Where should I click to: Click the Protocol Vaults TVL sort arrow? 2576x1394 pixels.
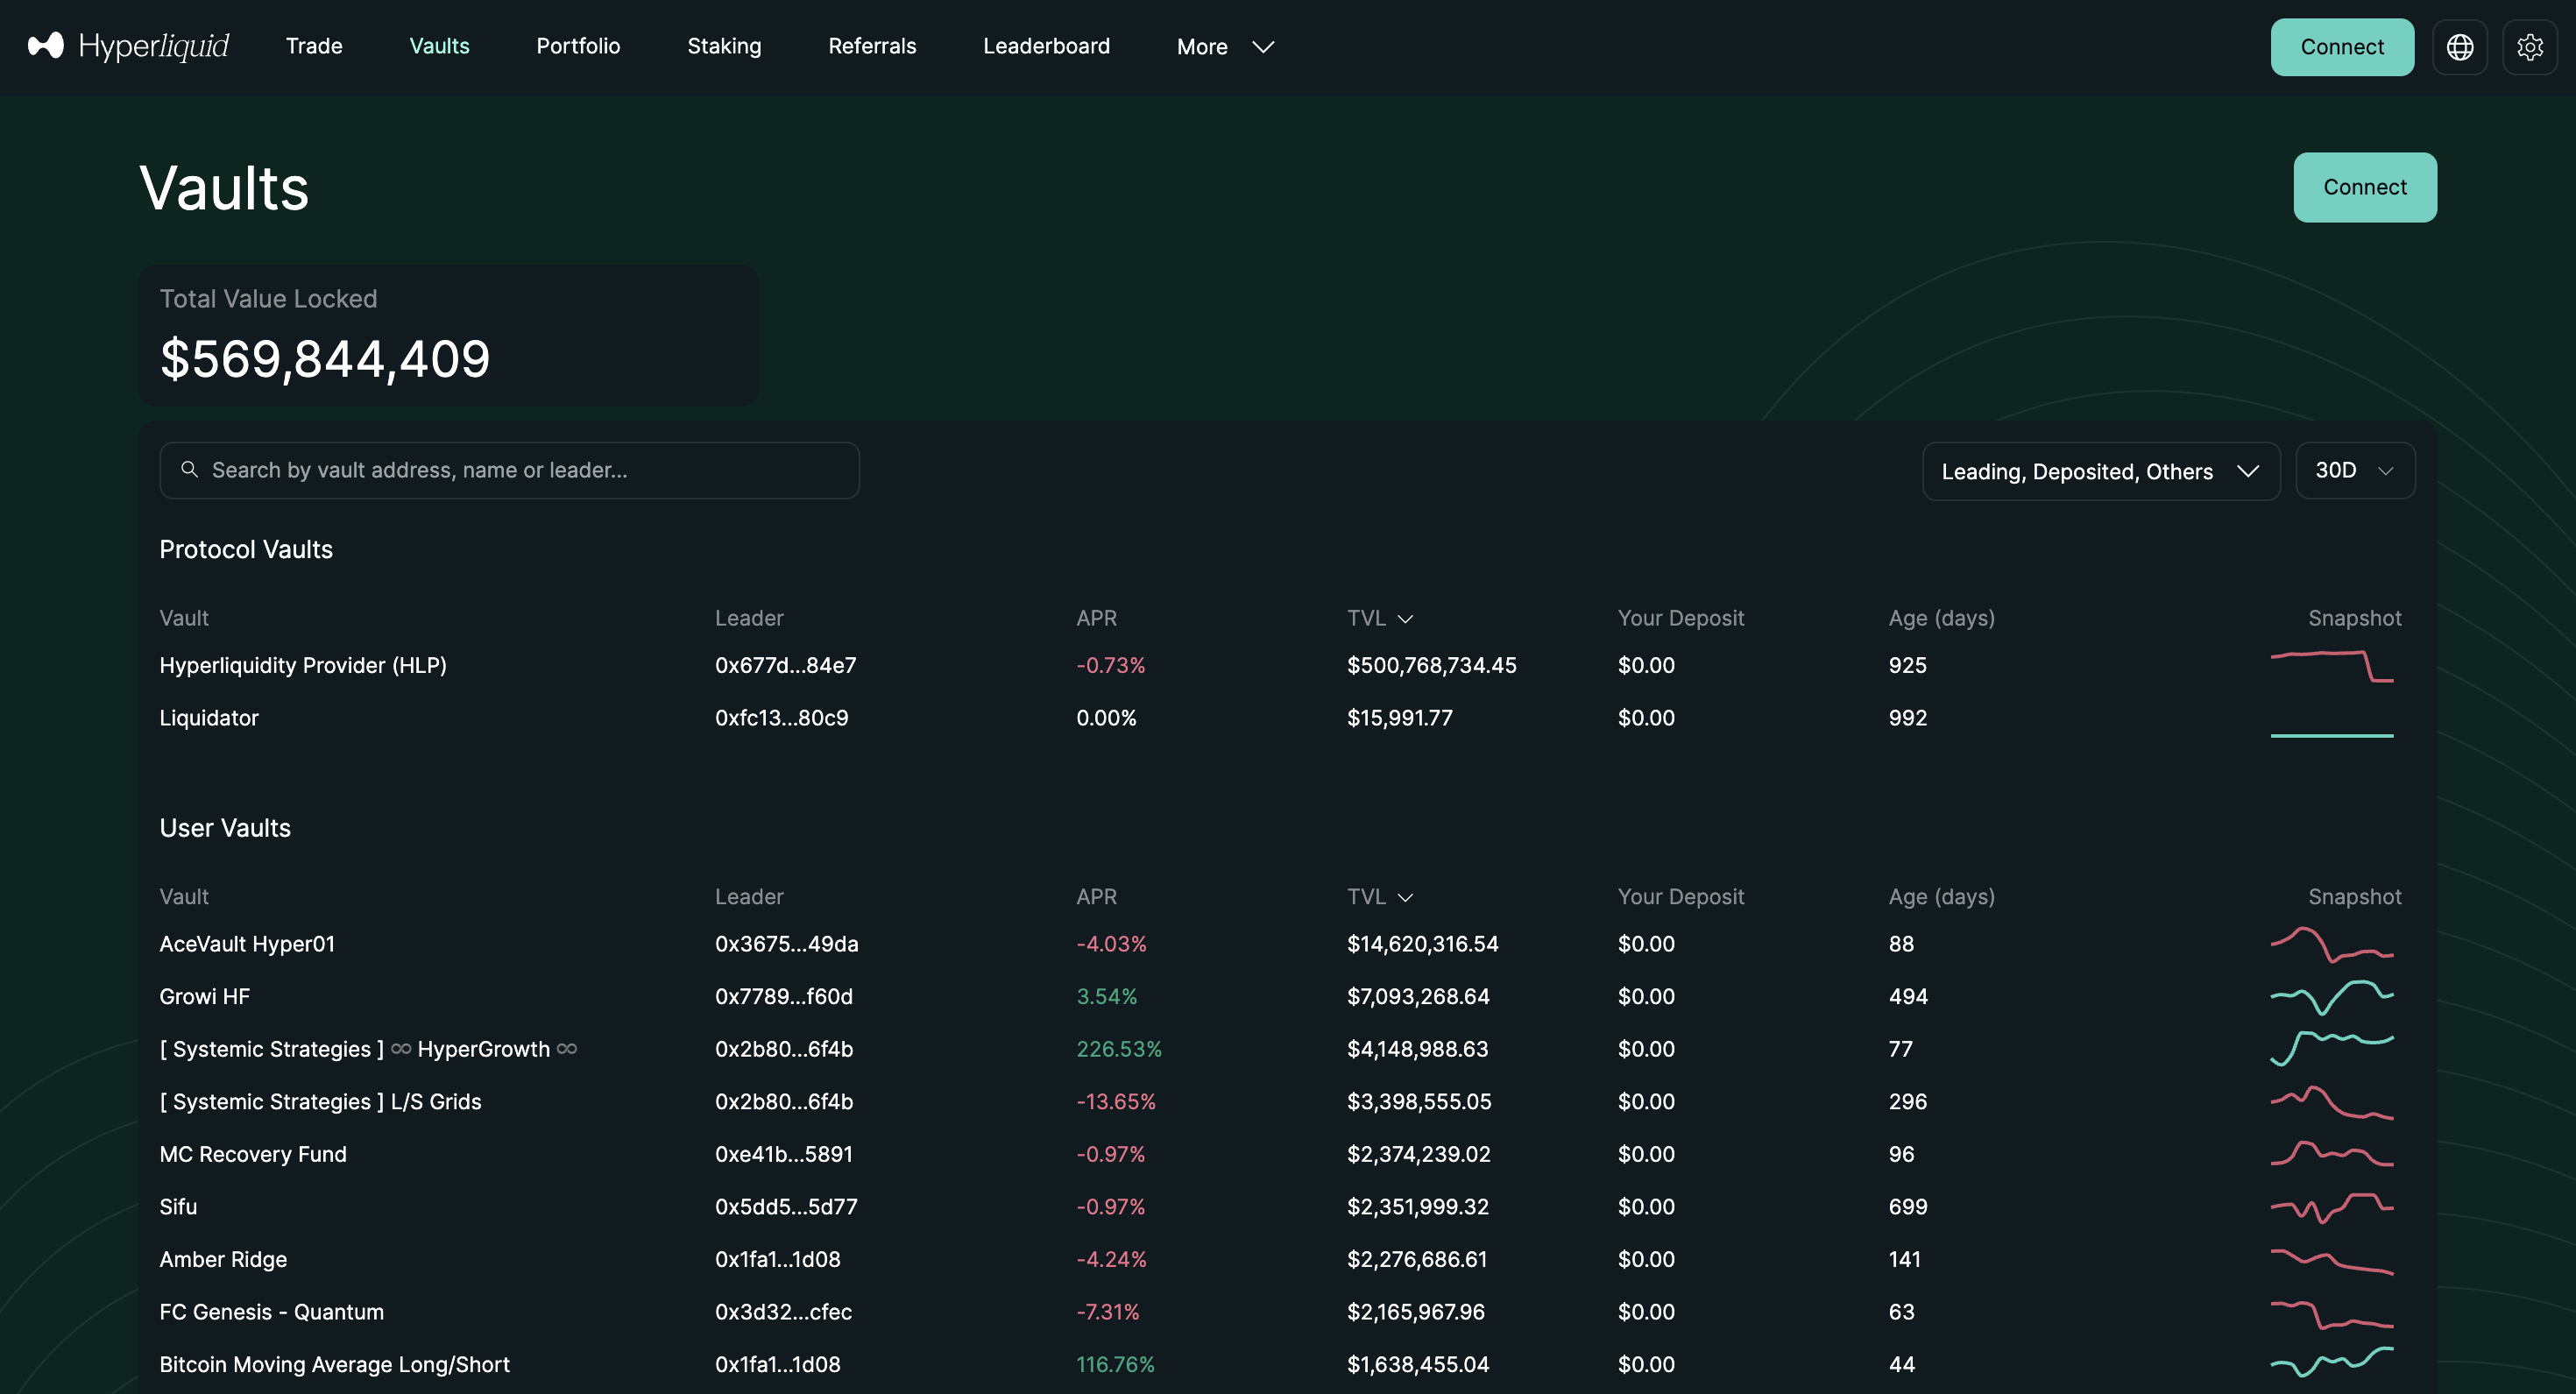pyautogui.click(x=1405, y=619)
